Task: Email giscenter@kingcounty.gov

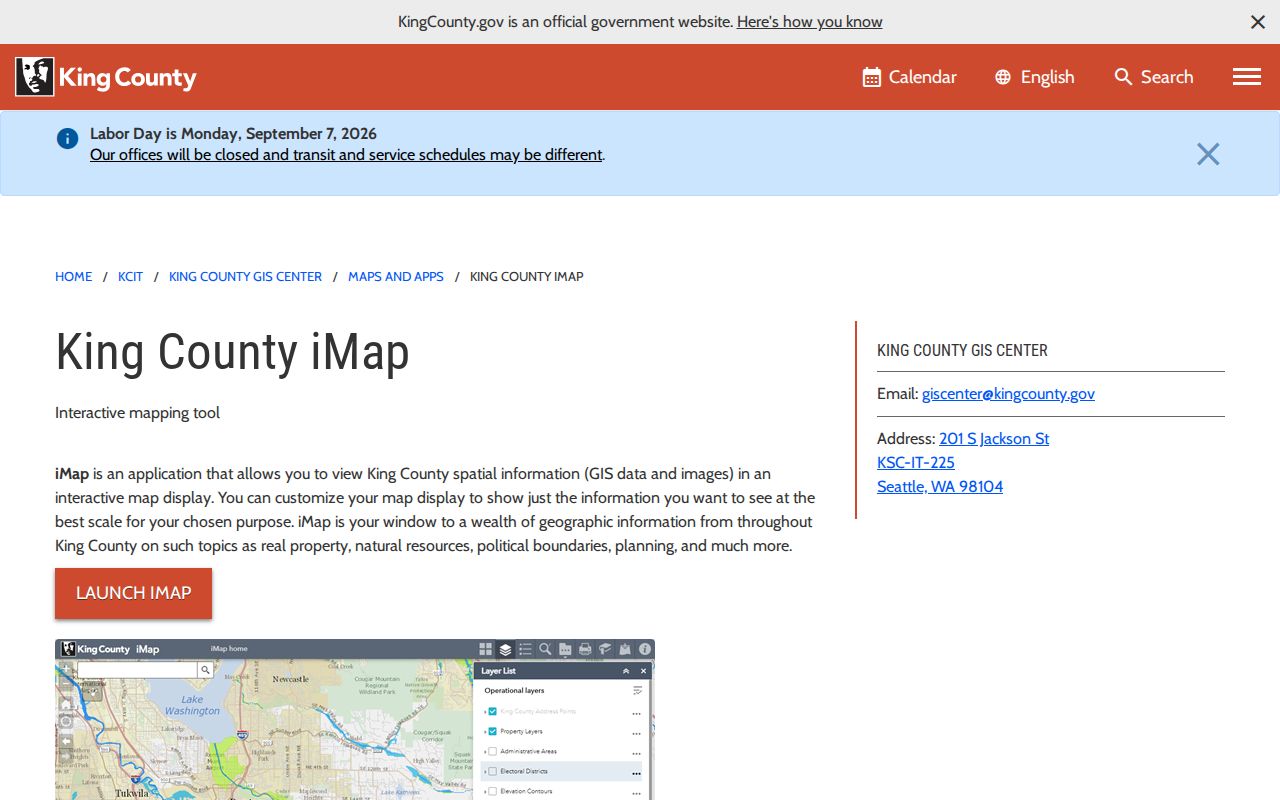Action: point(1008,394)
